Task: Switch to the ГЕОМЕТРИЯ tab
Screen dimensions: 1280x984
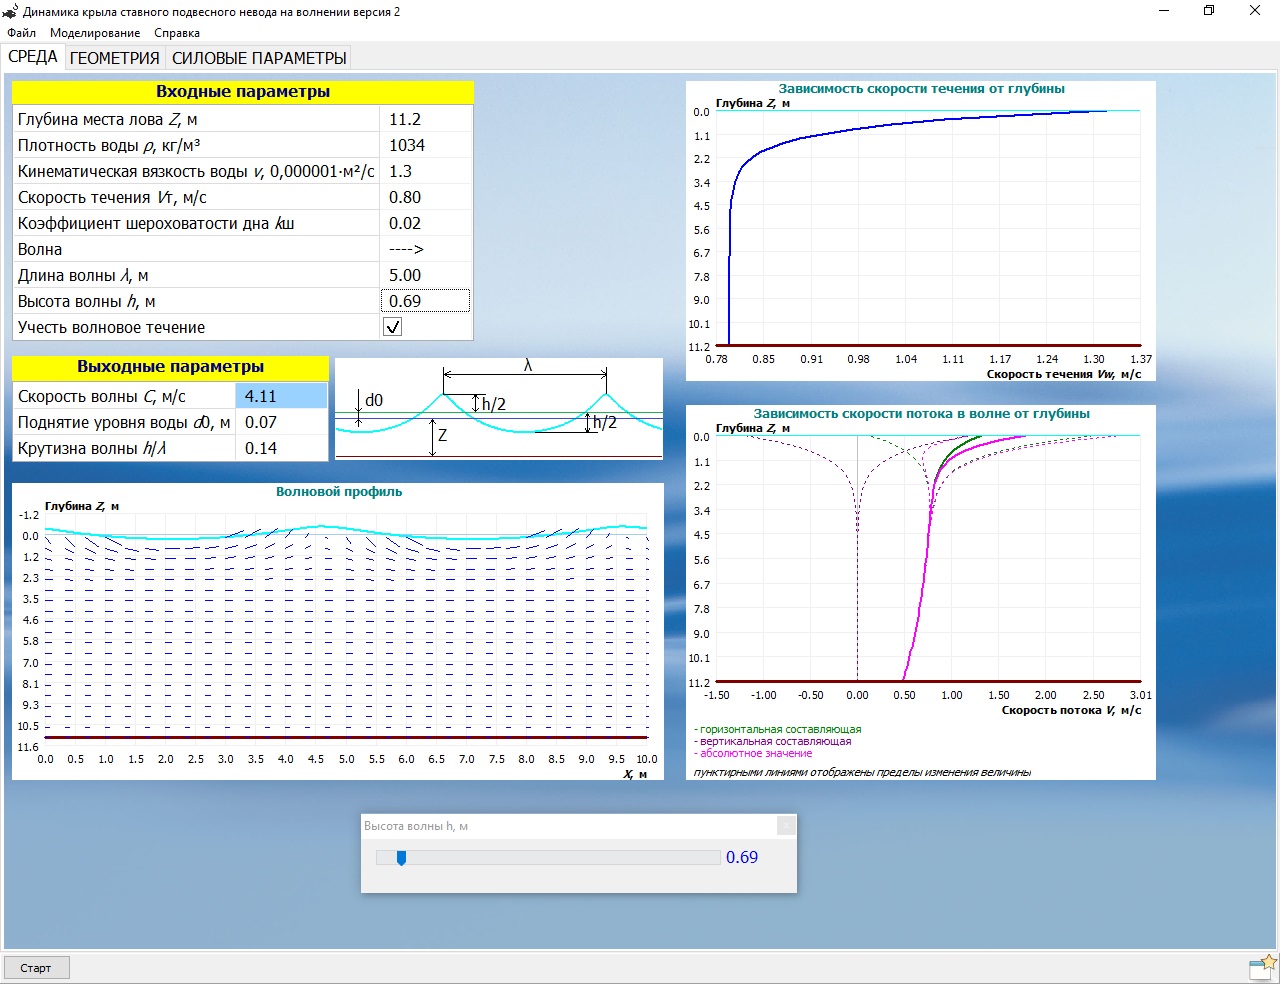Action: tap(114, 58)
